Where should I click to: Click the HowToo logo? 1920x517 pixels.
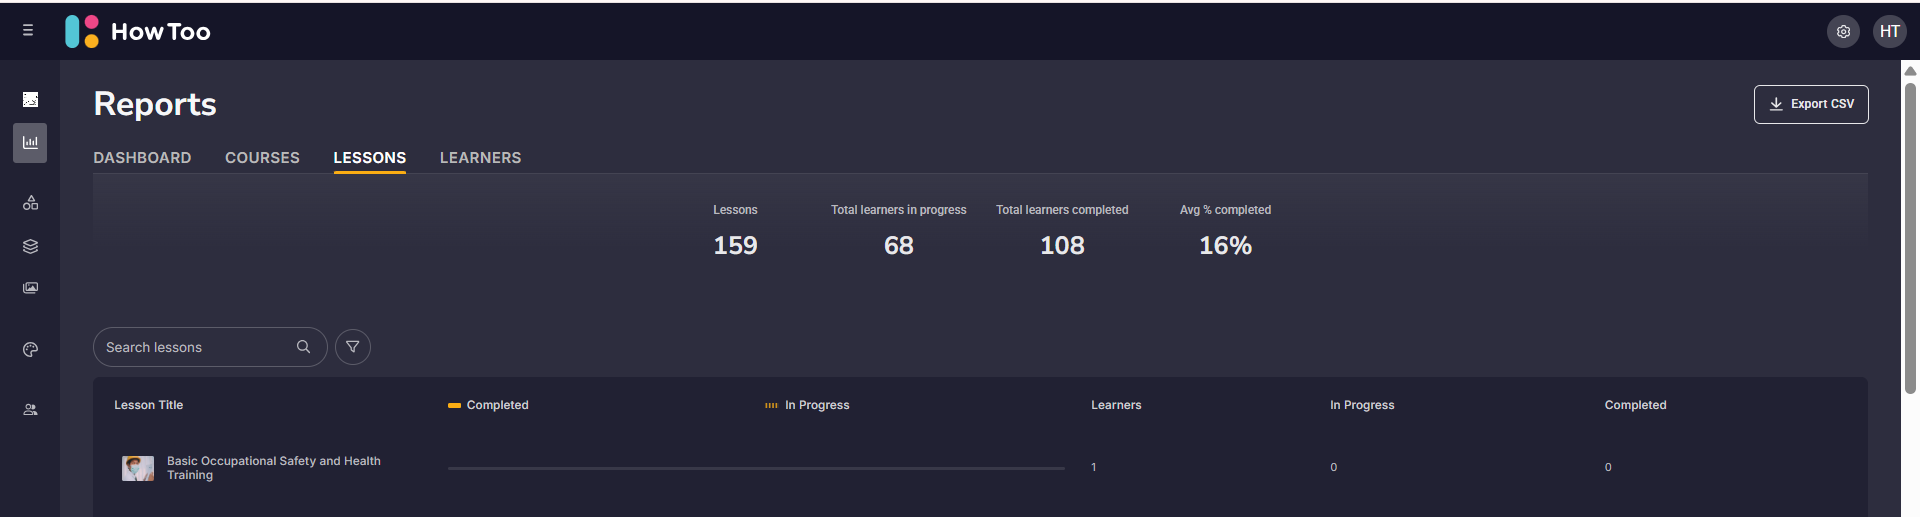(x=138, y=32)
